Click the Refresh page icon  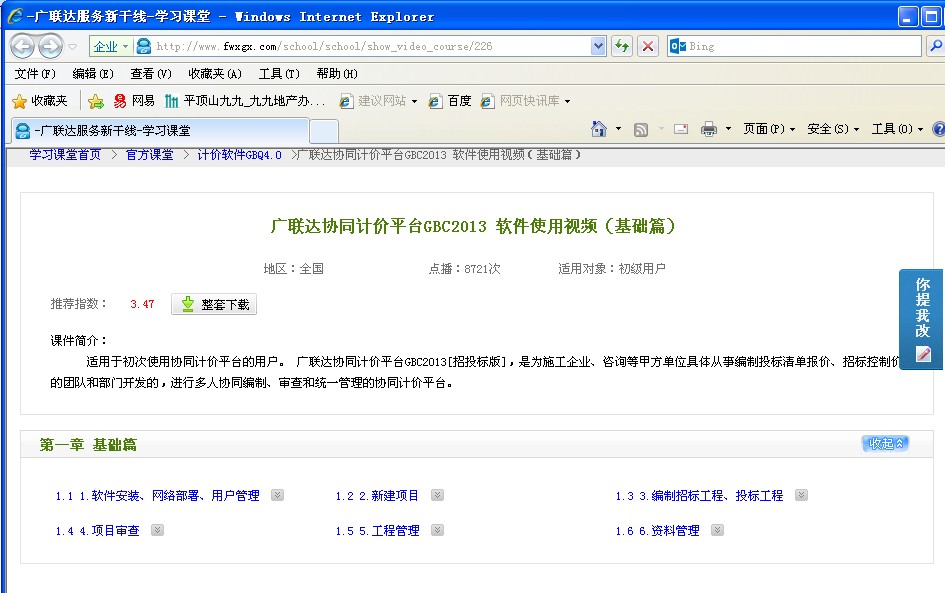(622, 46)
